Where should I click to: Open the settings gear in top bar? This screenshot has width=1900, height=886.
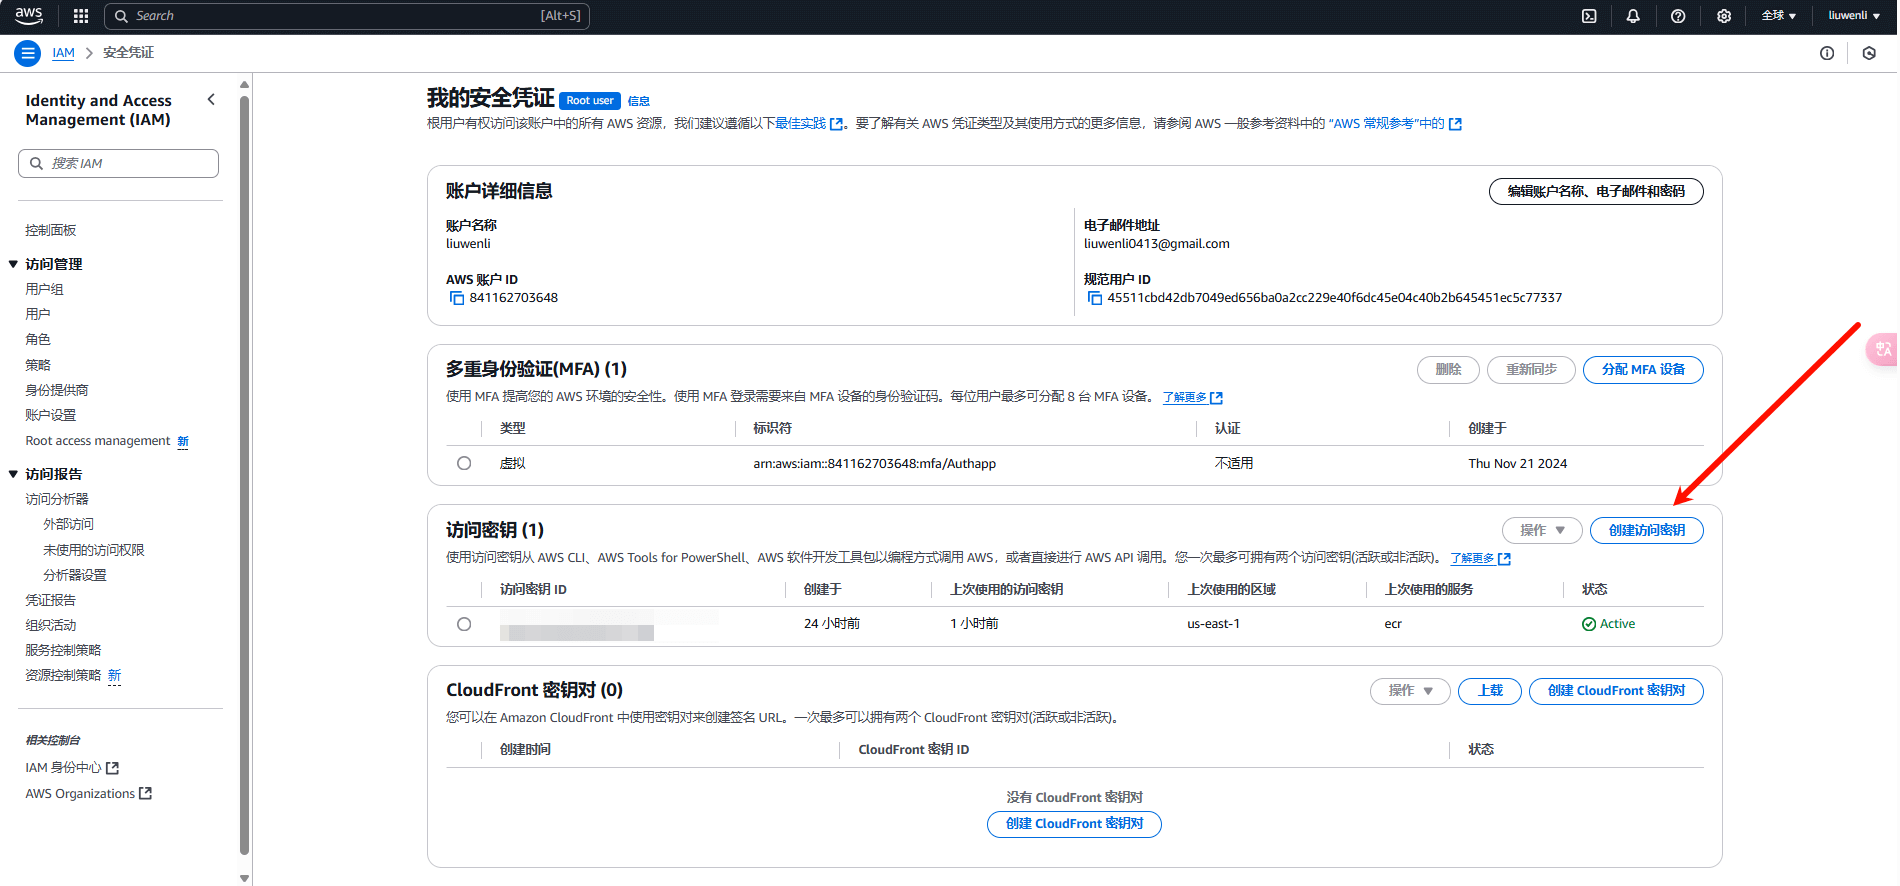pyautogui.click(x=1724, y=16)
